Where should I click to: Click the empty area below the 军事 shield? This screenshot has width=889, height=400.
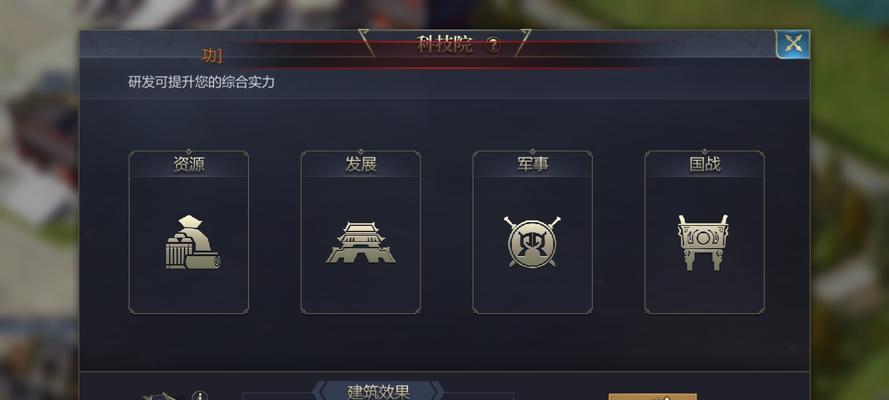pos(532,292)
